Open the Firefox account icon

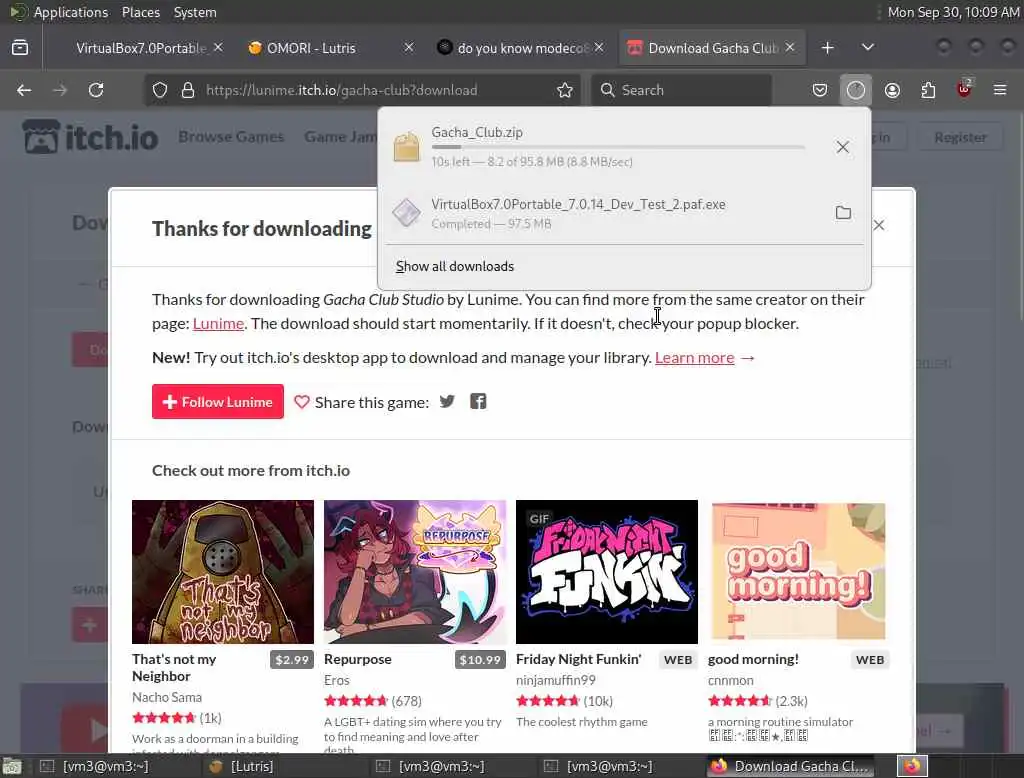click(x=892, y=90)
